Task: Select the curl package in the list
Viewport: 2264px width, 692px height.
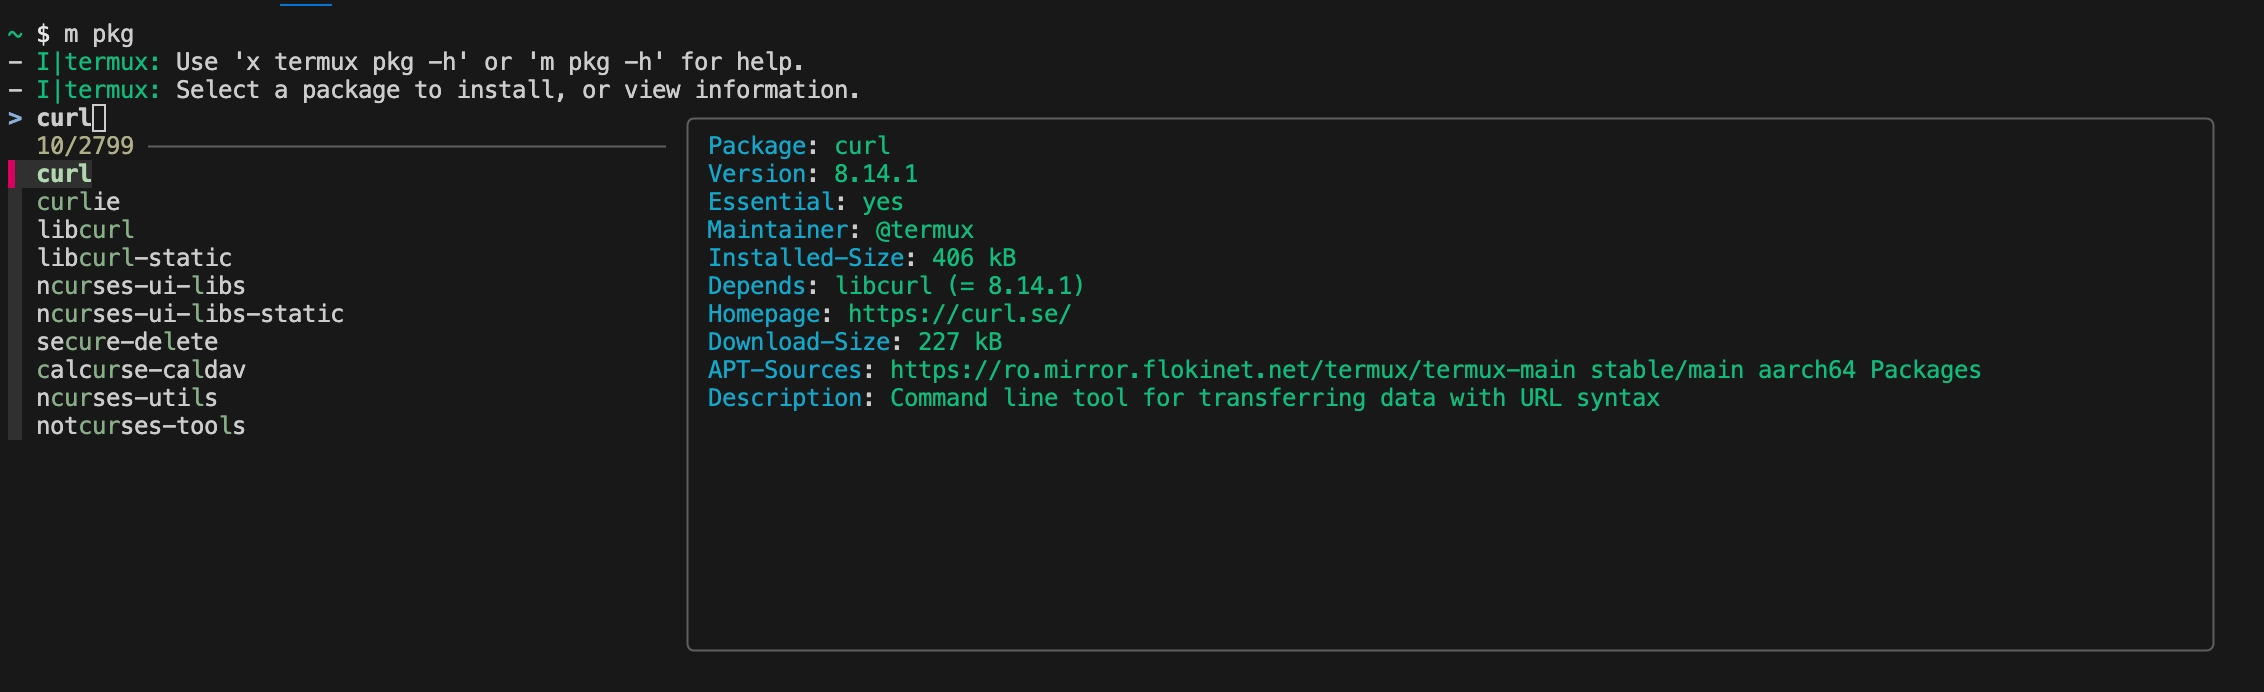Action: point(63,173)
